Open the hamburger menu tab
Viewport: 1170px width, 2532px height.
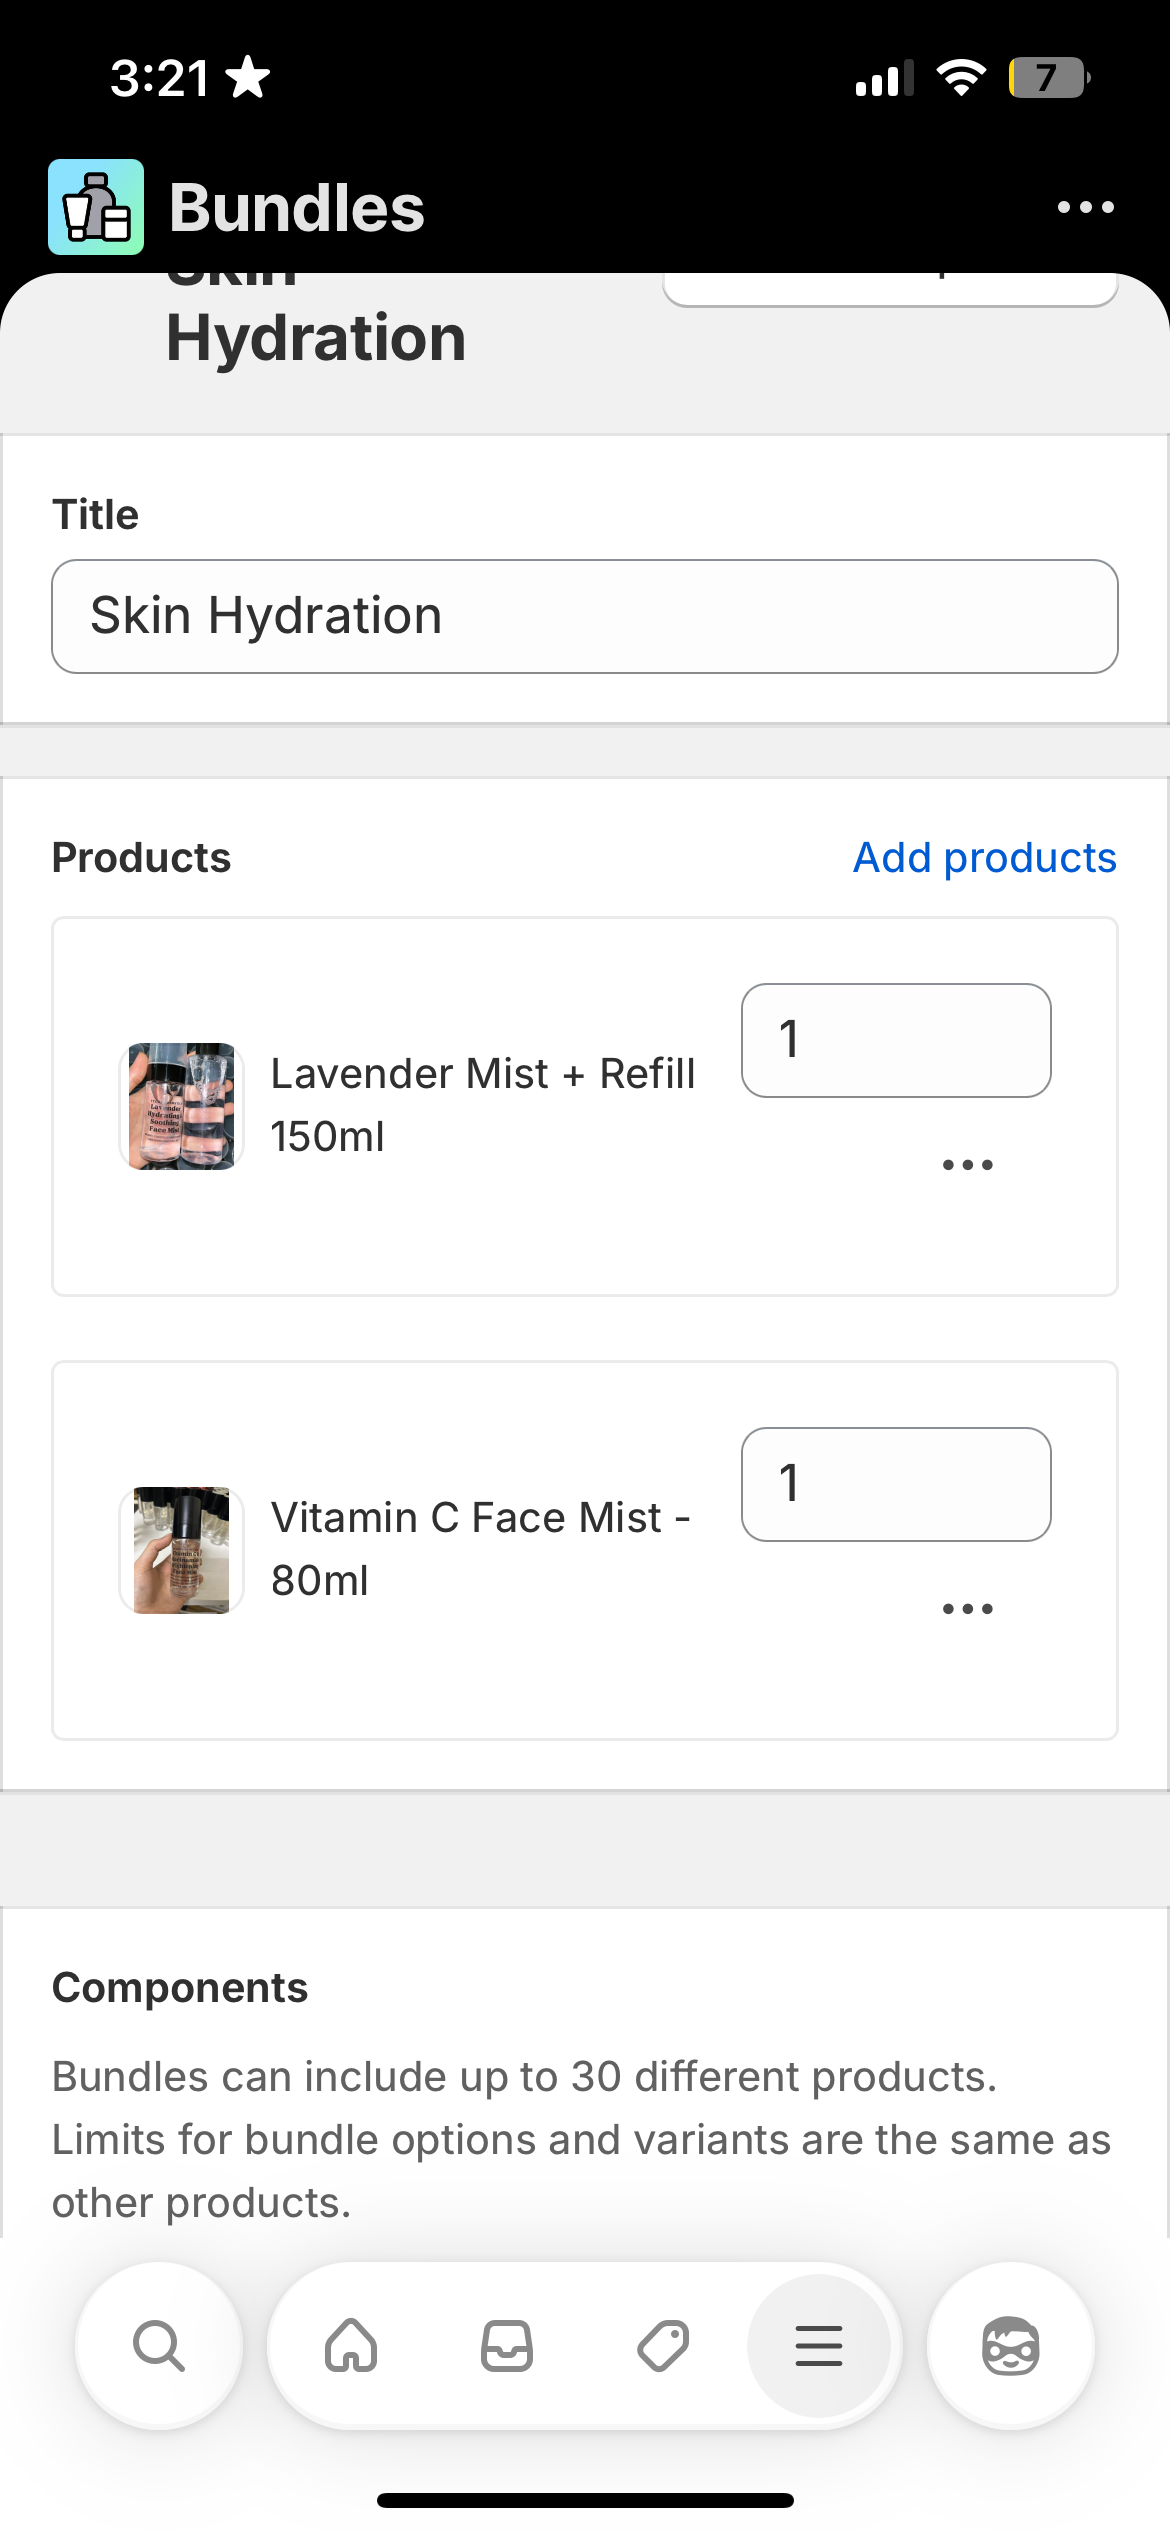click(819, 2346)
